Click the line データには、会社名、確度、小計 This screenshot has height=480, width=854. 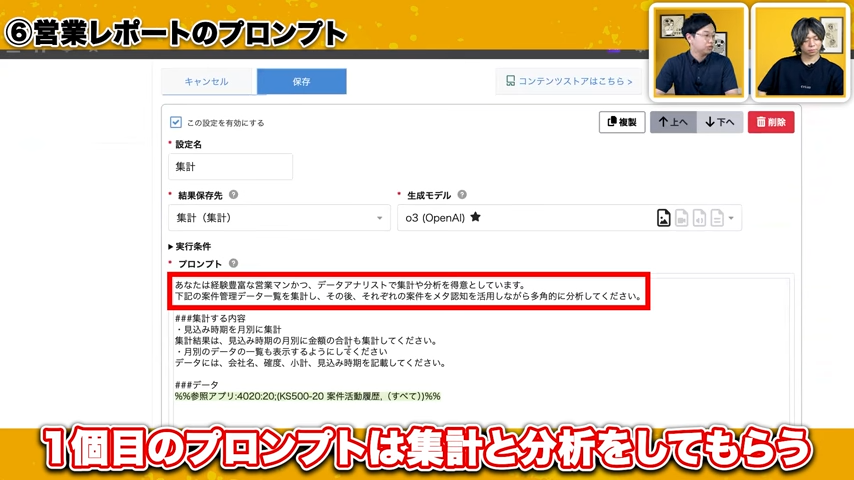(x=310, y=363)
